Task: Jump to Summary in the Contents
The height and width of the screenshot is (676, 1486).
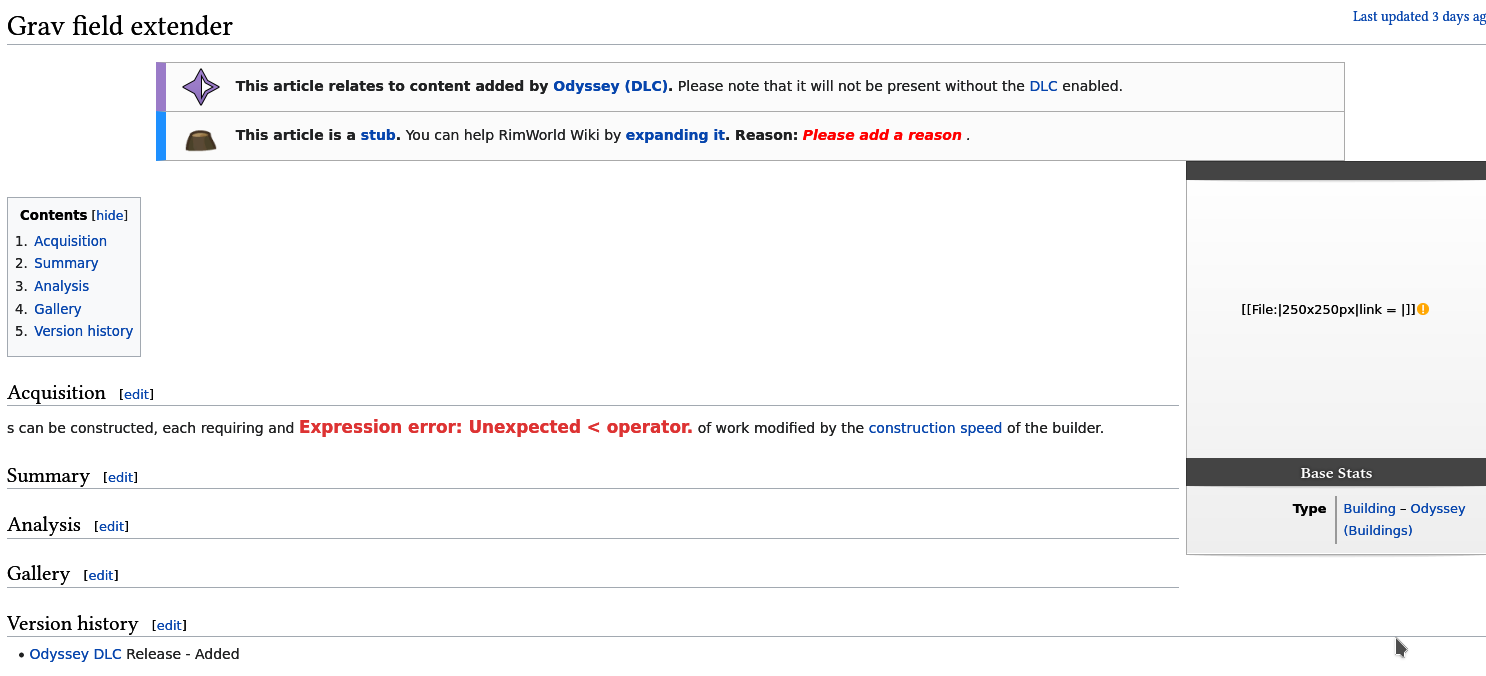Action: click(66, 263)
